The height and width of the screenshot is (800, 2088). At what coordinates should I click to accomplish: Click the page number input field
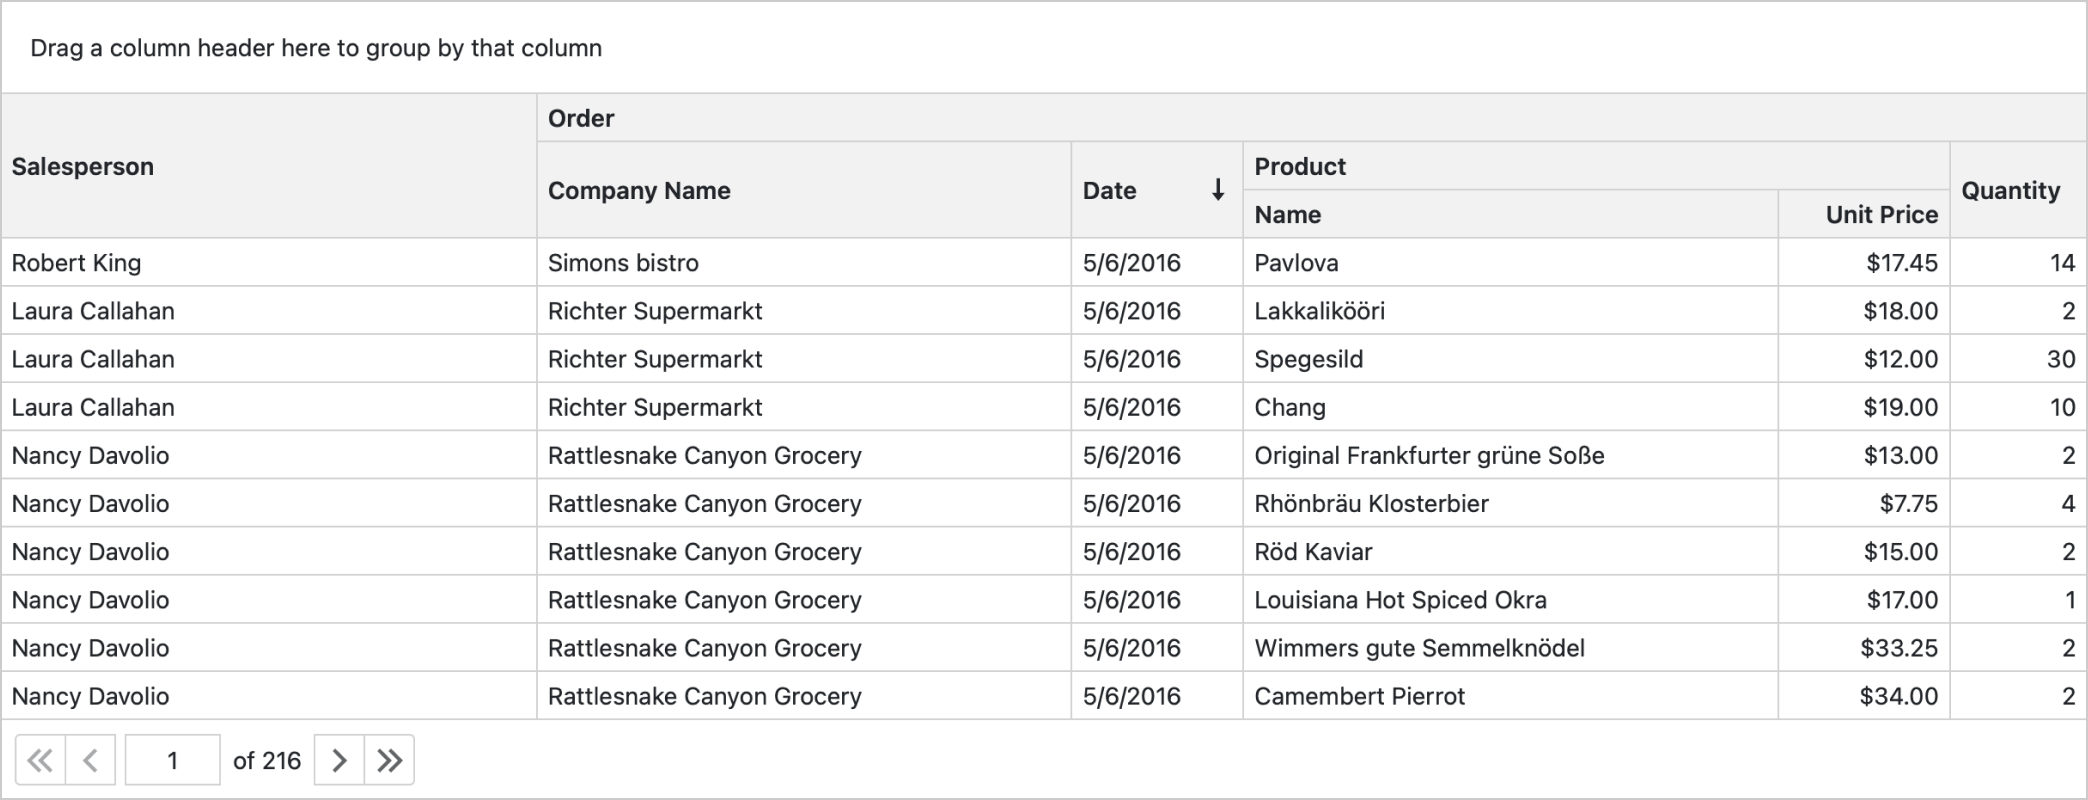point(172,761)
